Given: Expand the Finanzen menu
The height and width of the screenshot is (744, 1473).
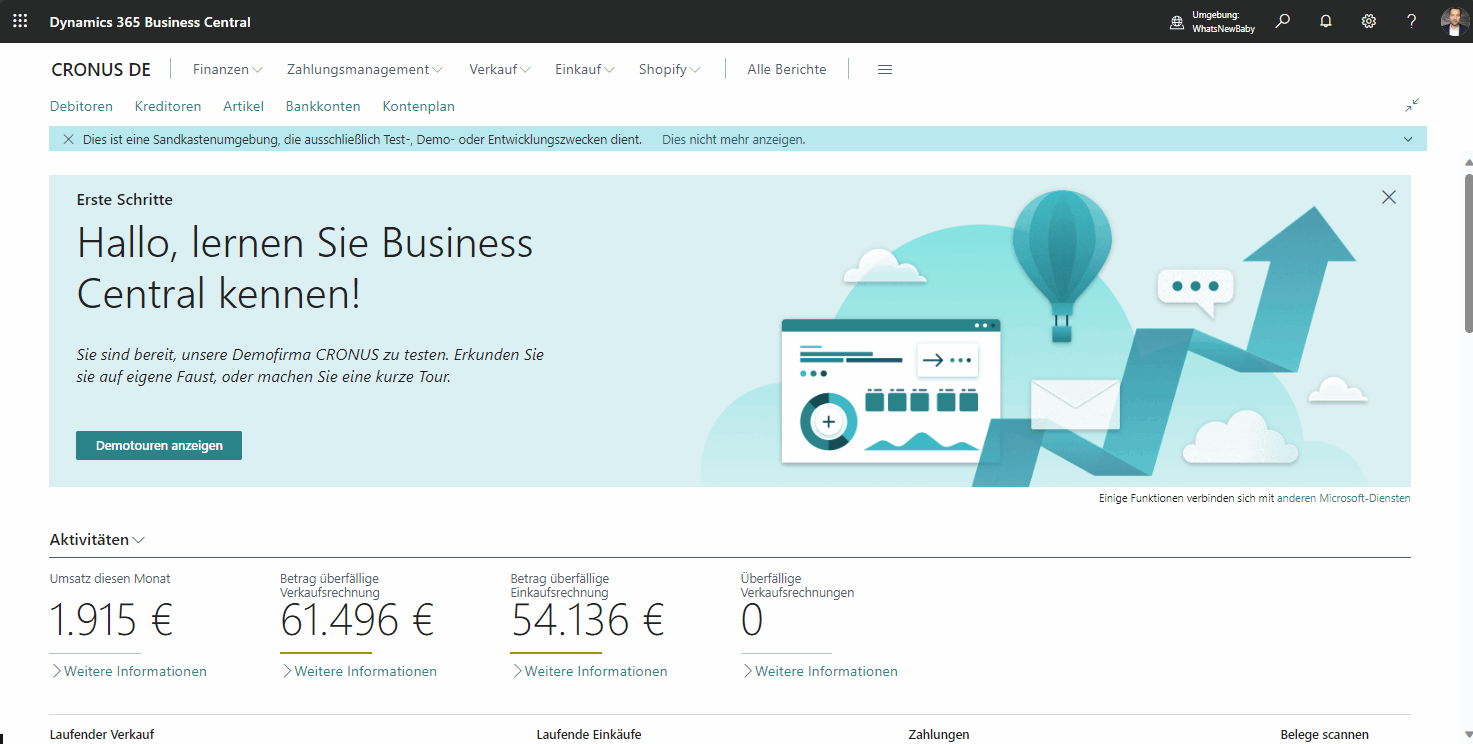Looking at the screenshot, I should click(228, 69).
